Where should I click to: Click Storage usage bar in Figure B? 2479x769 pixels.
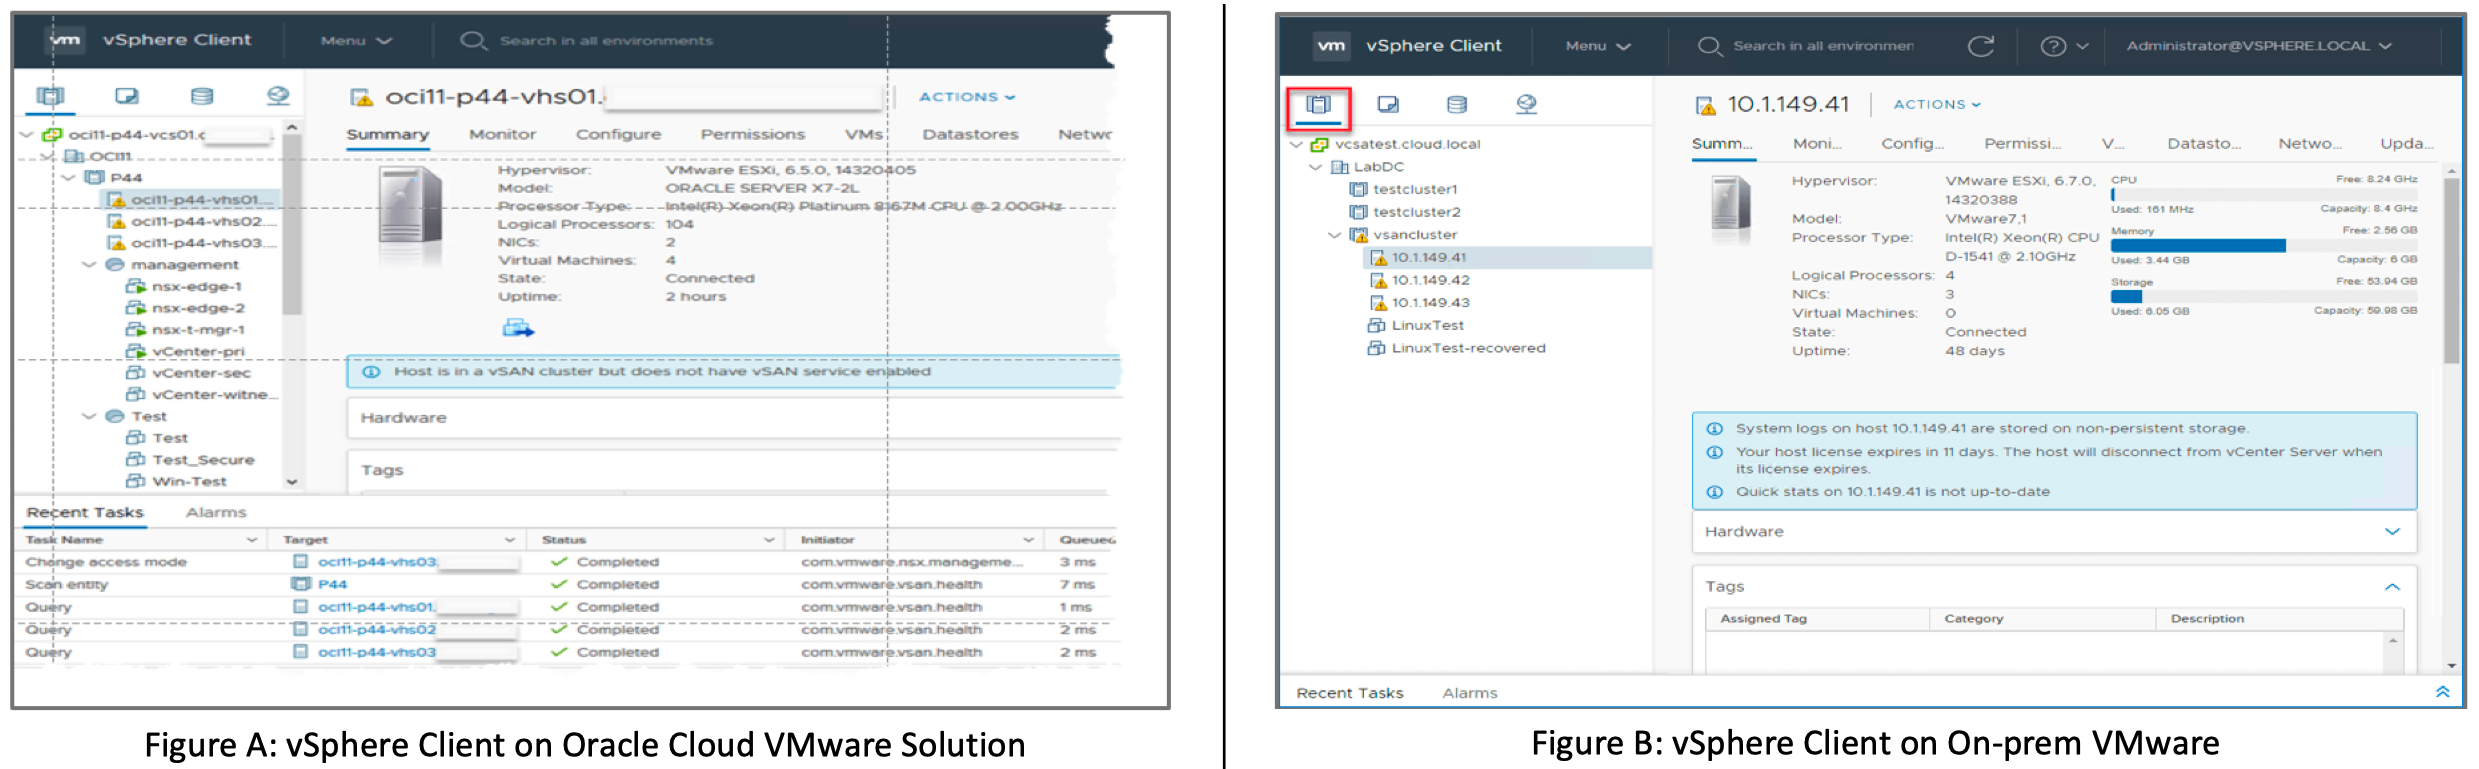(2264, 297)
